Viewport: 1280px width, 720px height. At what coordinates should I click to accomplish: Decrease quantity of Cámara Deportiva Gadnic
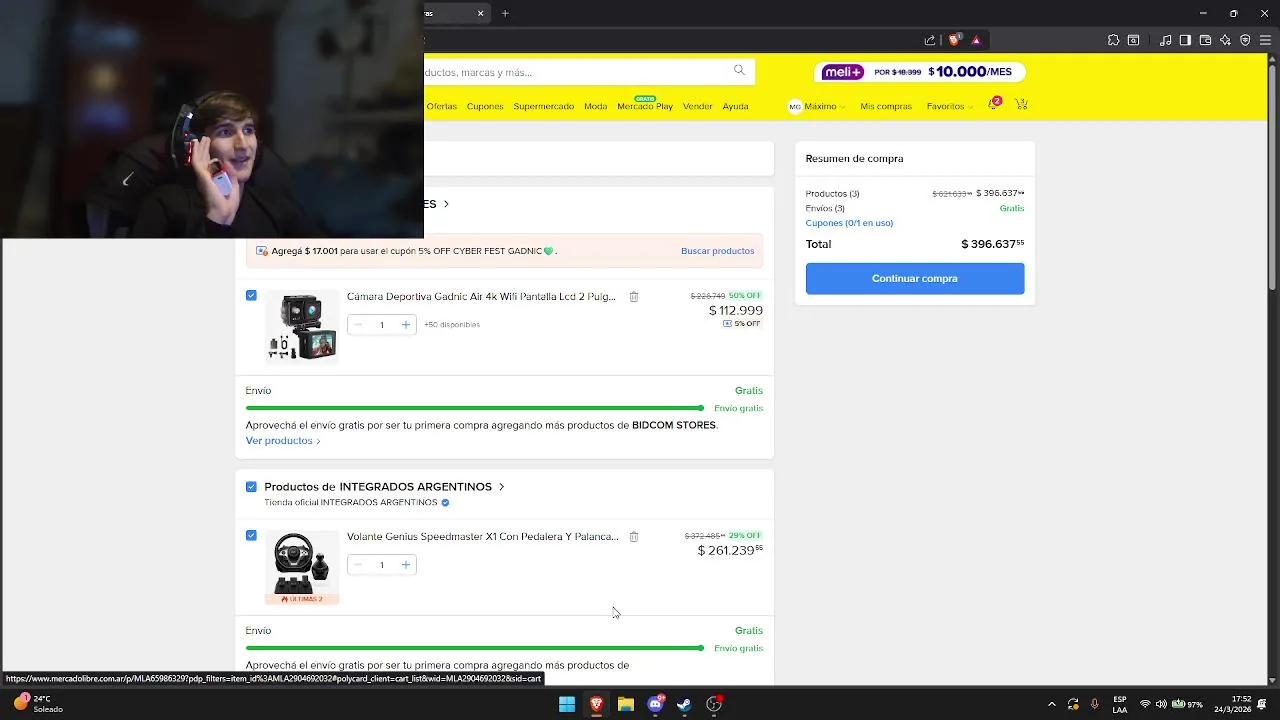point(358,324)
